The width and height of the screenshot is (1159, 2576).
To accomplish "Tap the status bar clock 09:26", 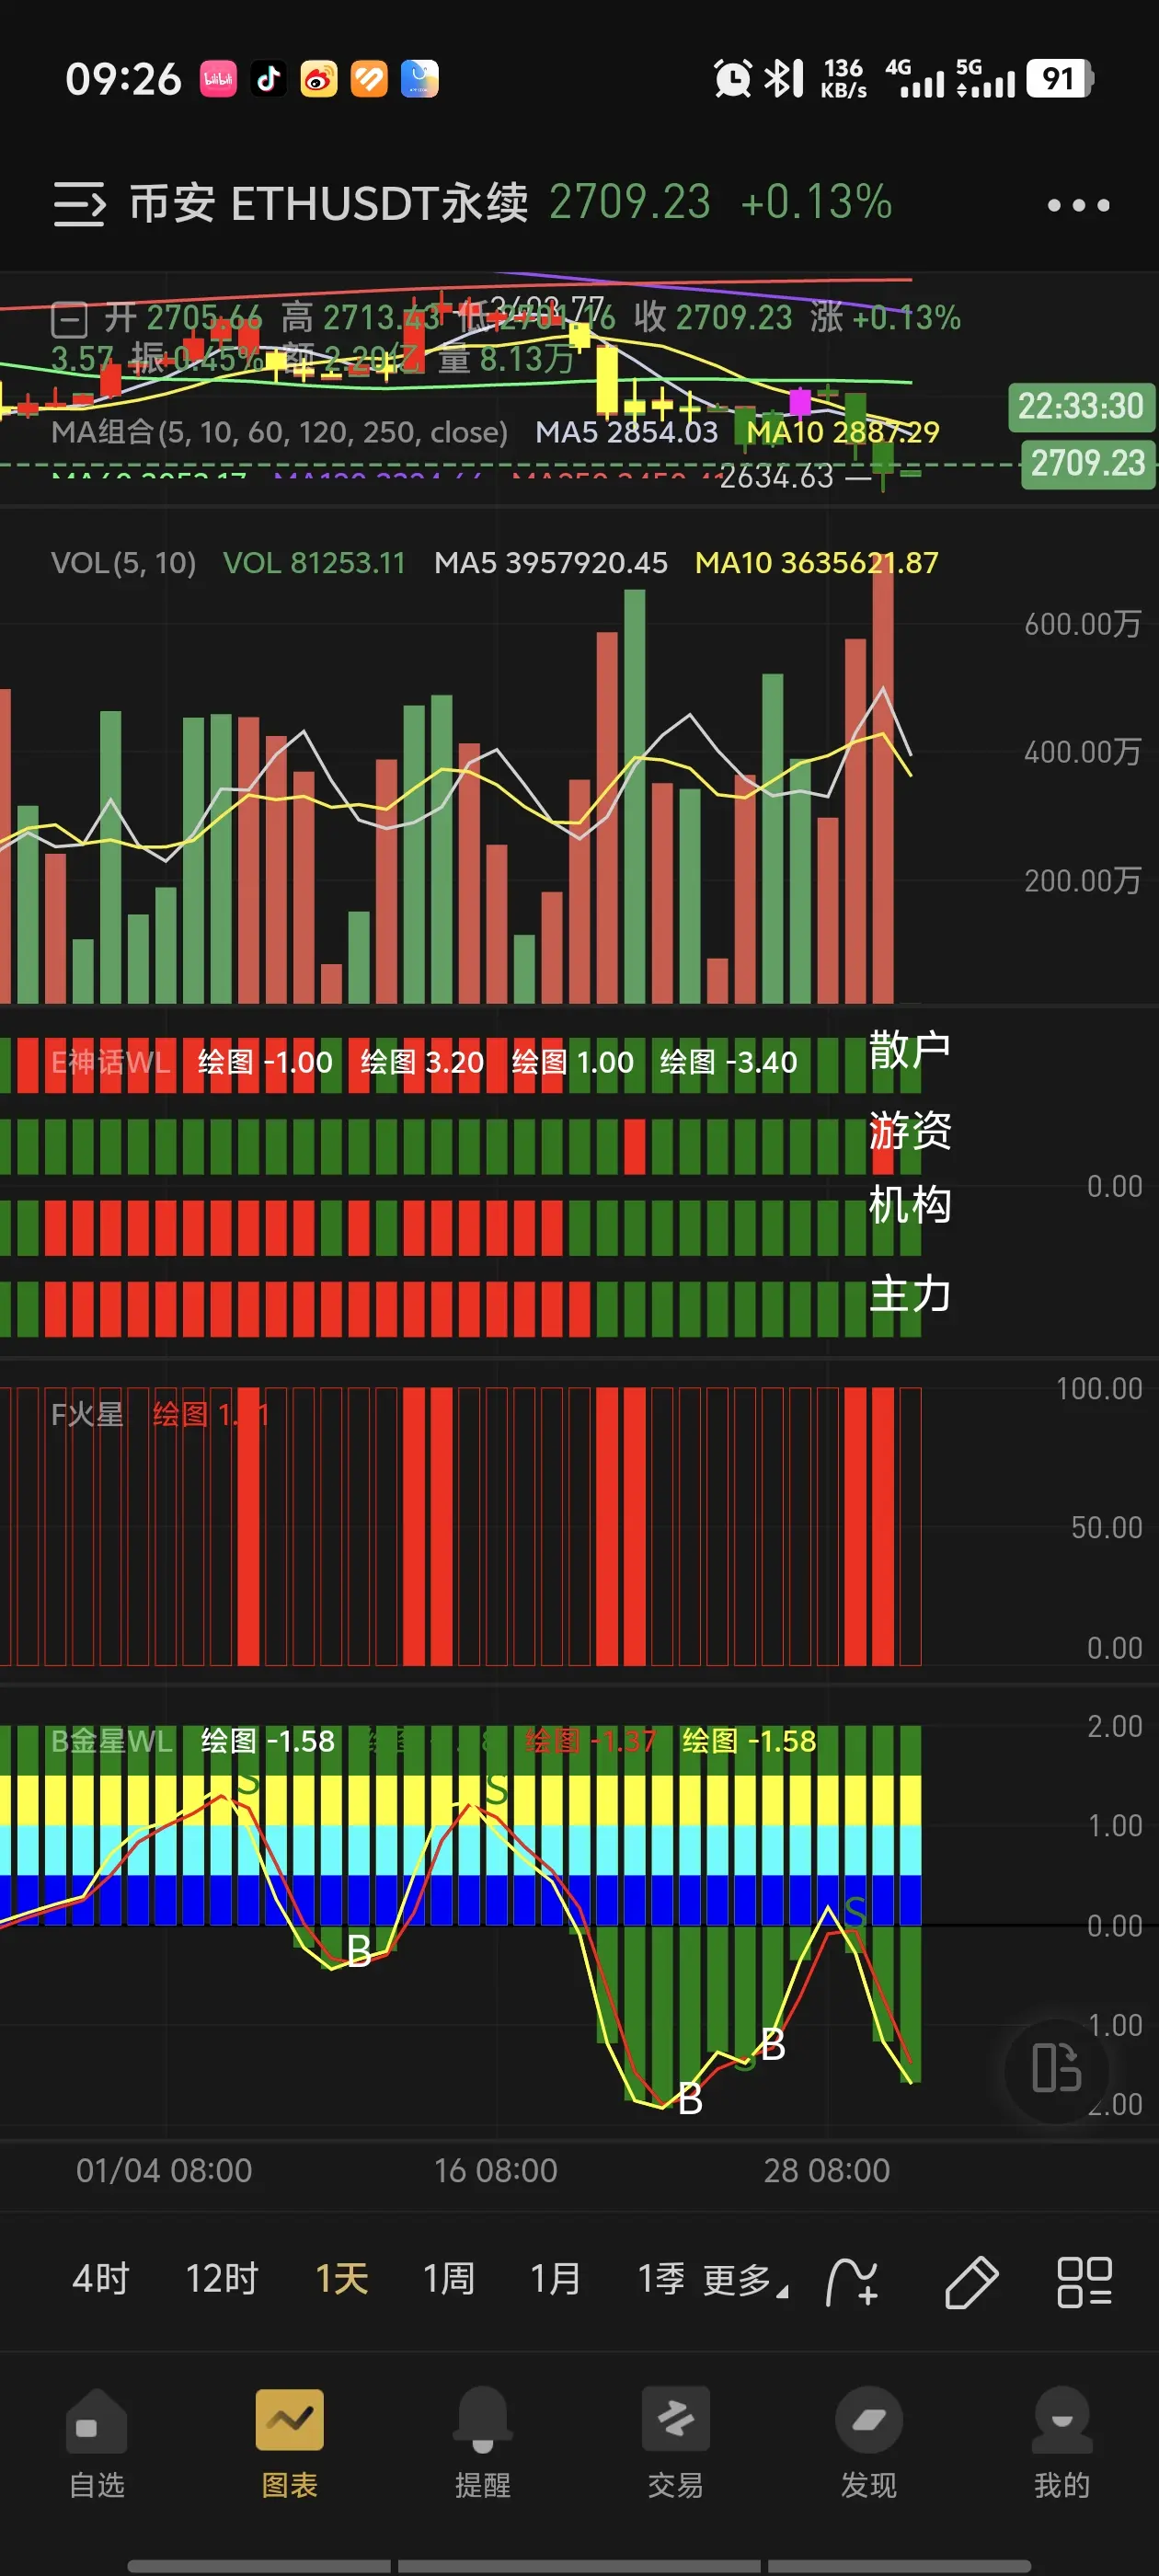I will 124,79.
